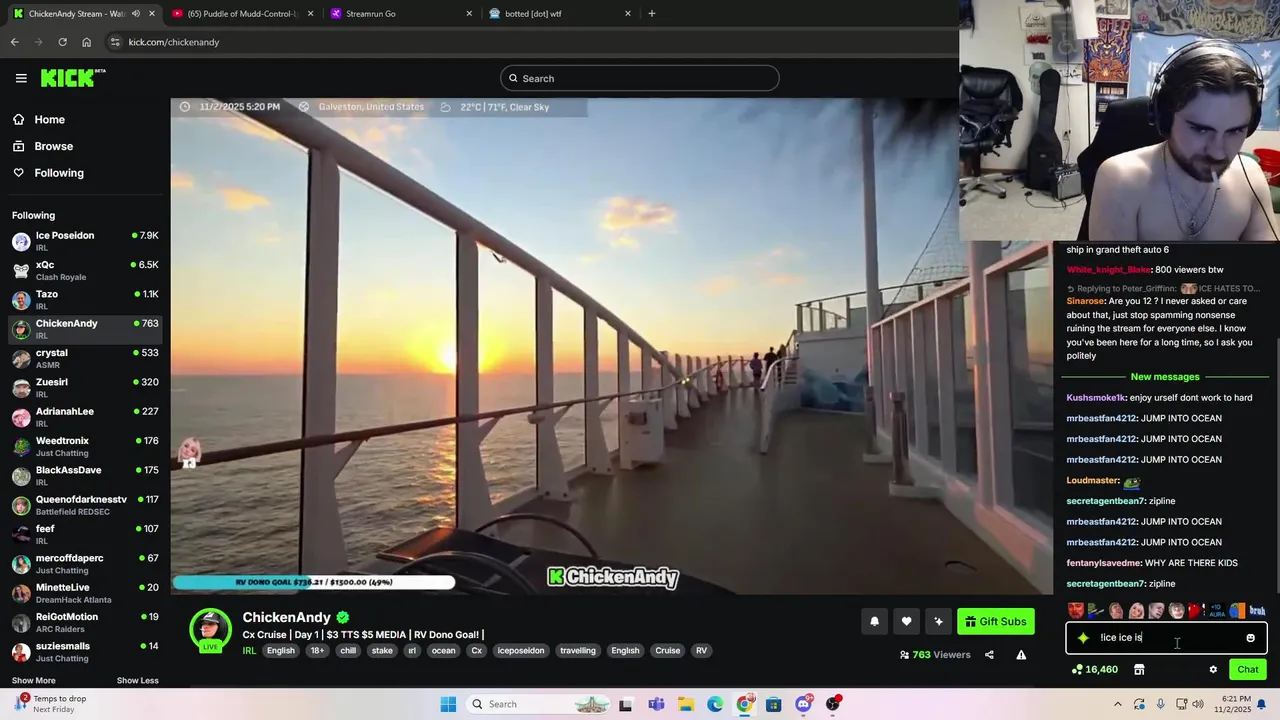The width and height of the screenshot is (1280, 720).
Task: Mute the ChickenAndy Stream tab audio
Action: point(135,14)
